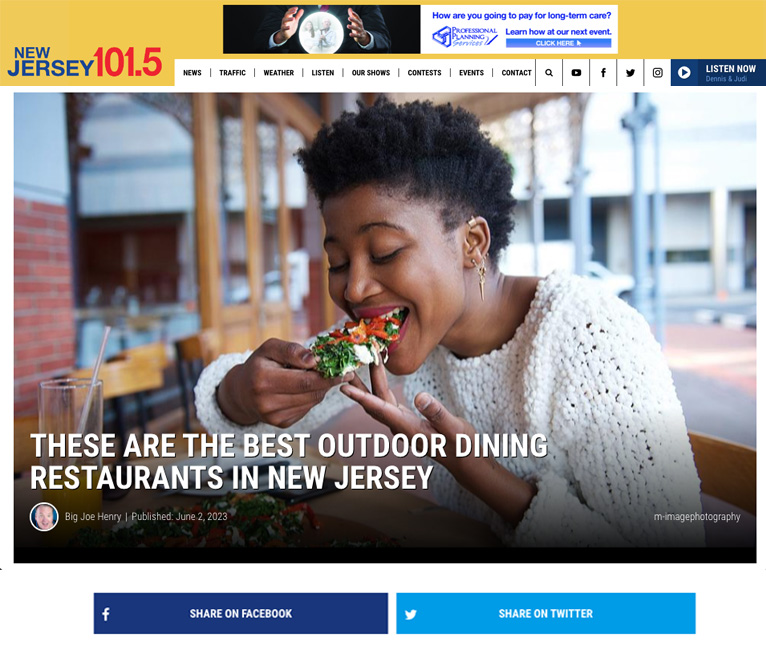
Task: Select Listen in the navigation bar
Action: (x=323, y=73)
